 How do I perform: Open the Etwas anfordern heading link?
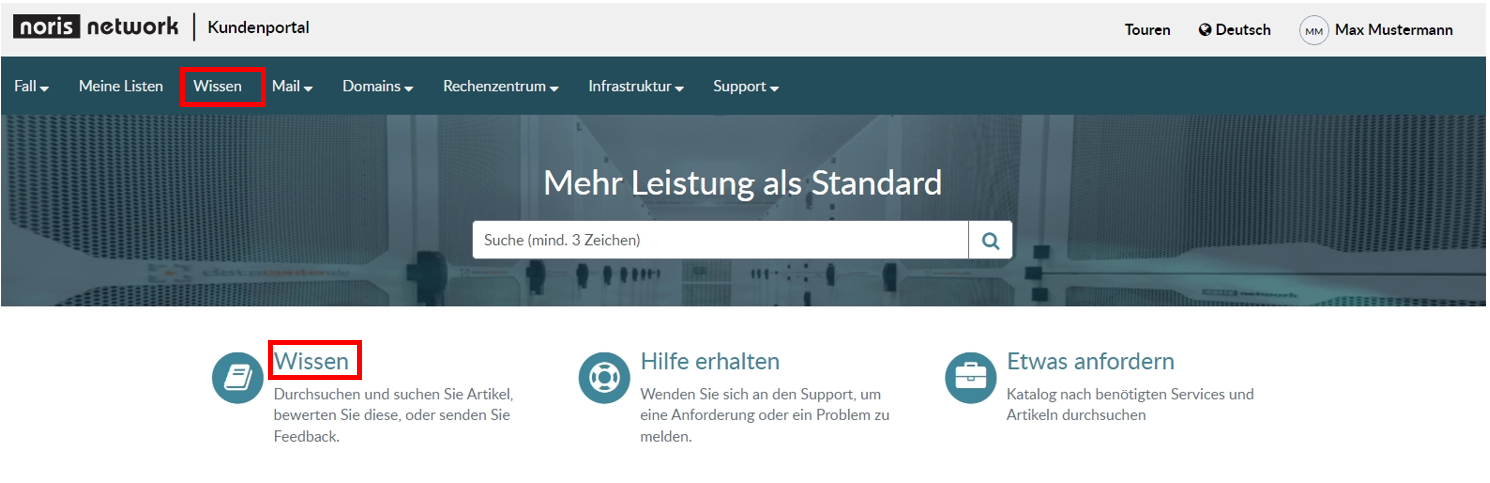tap(1090, 361)
